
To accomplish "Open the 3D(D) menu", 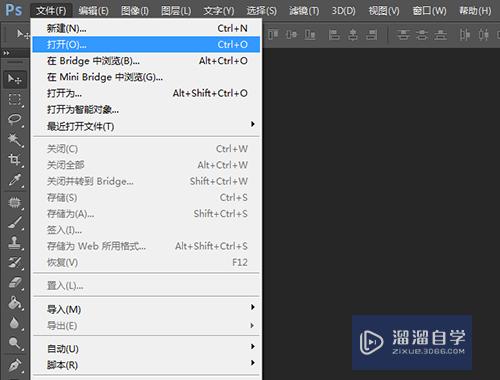I will coord(343,11).
